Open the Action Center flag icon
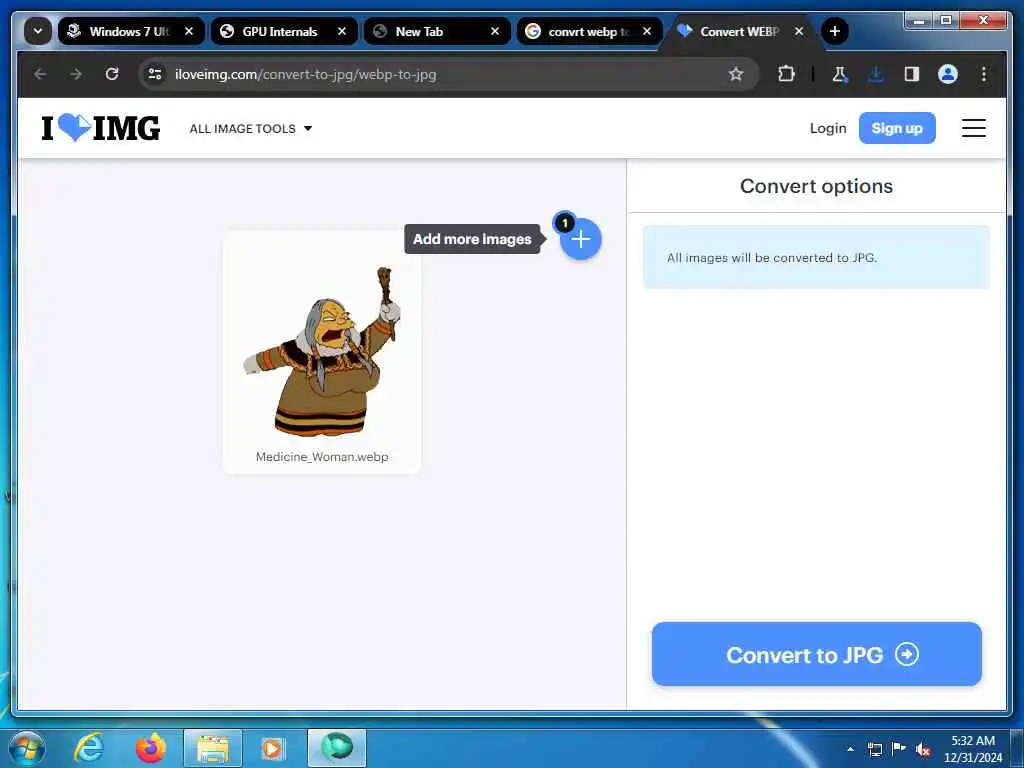Screen dimensions: 1024x768 pyautogui.click(x=899, y=749)
